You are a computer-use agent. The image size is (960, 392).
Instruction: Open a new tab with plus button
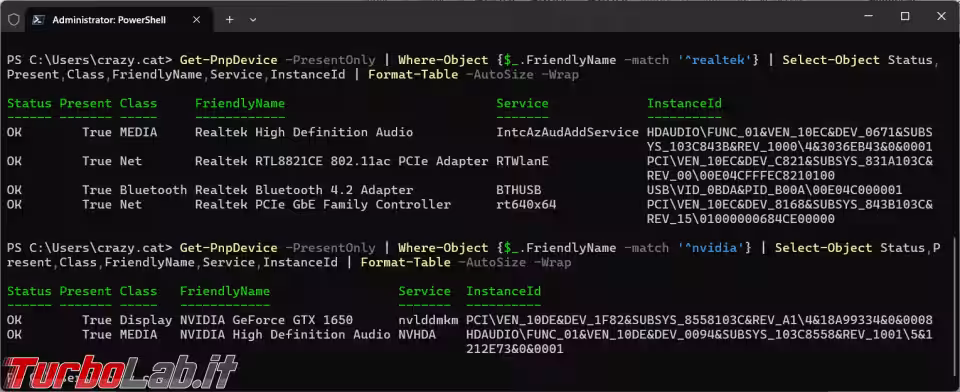230,20
